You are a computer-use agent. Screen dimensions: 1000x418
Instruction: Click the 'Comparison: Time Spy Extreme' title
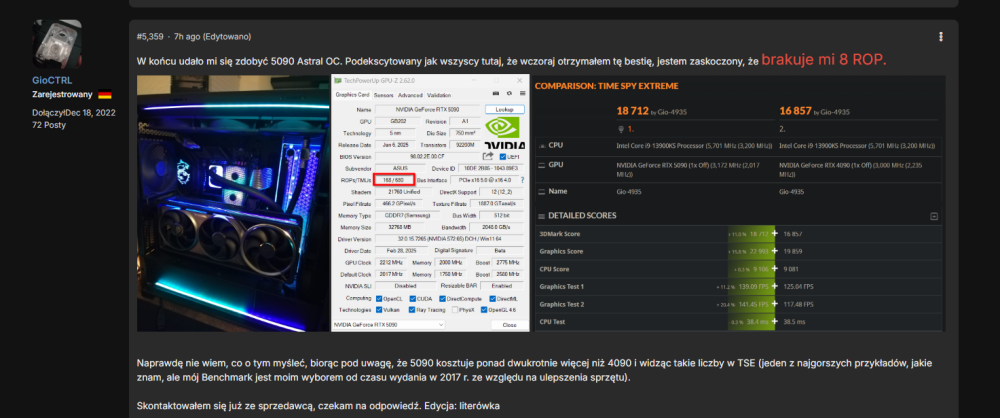(607, 86)
